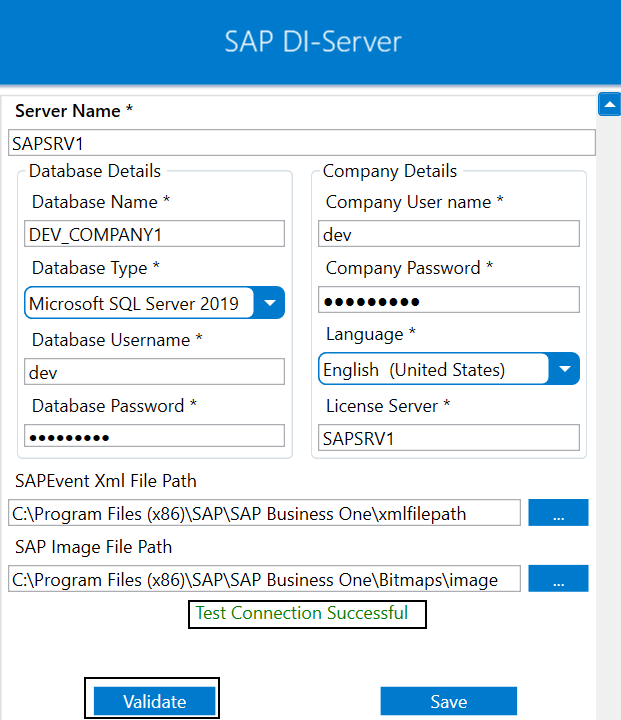Click the scroll up arrow button
621x720 pixels.
tap(609, 104)
